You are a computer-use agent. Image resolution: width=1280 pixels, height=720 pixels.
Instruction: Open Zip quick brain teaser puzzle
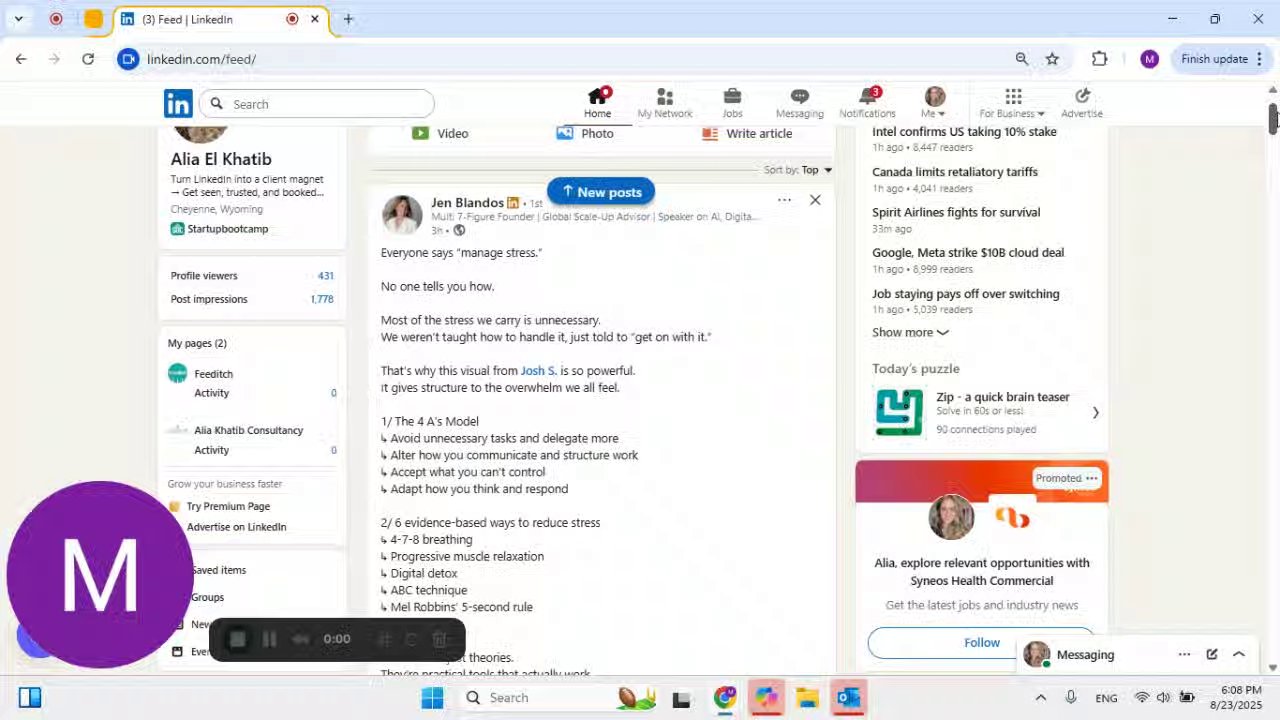point(1003,397)
